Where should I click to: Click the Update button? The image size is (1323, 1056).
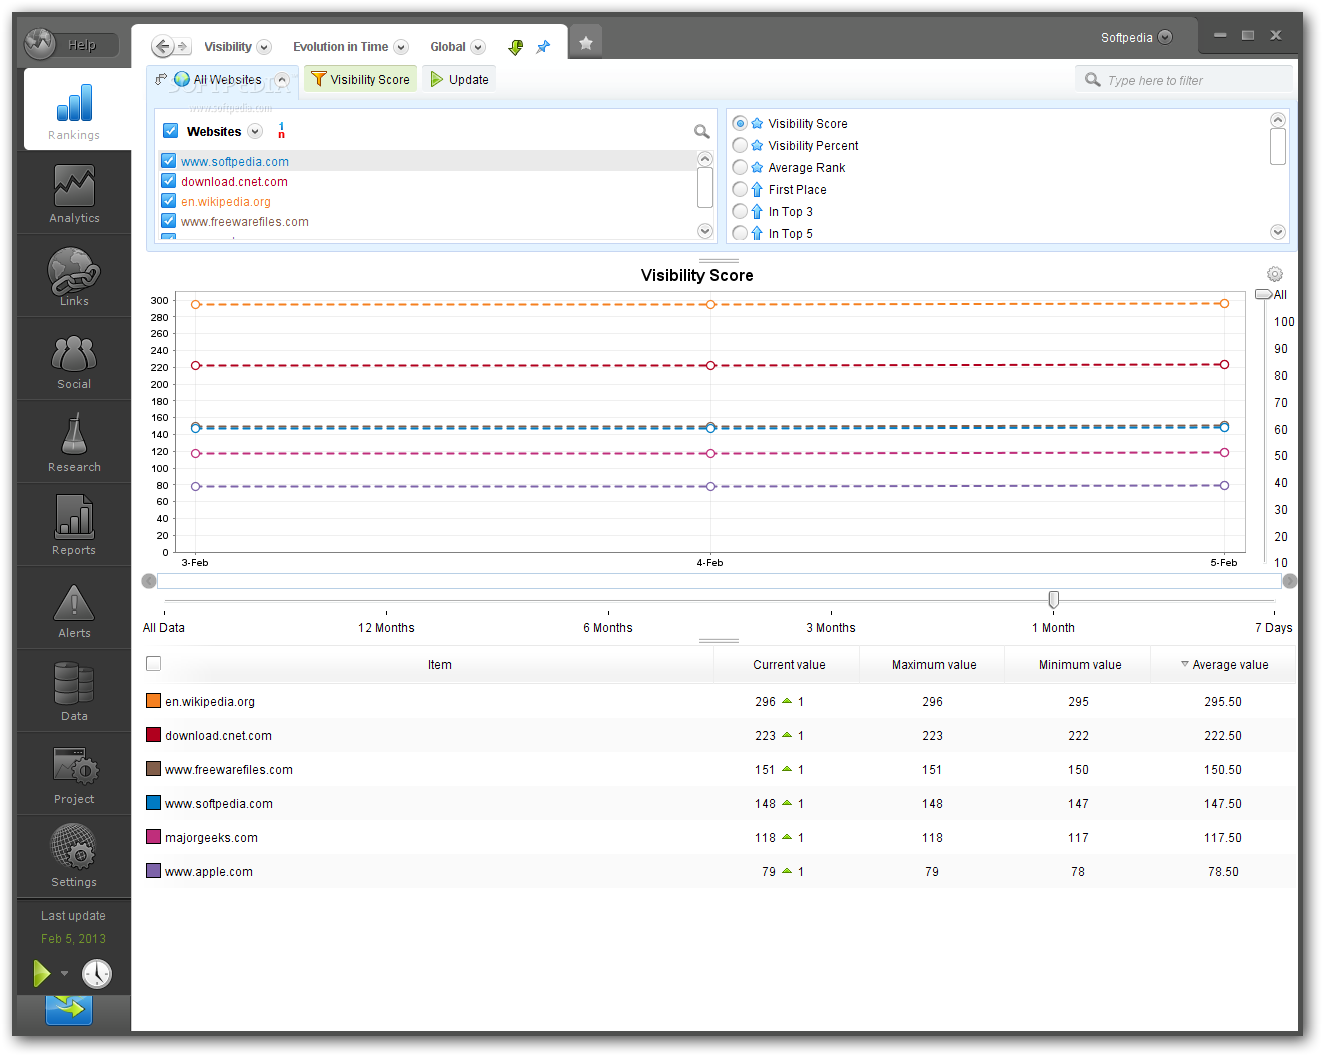[x=459, y=79]
